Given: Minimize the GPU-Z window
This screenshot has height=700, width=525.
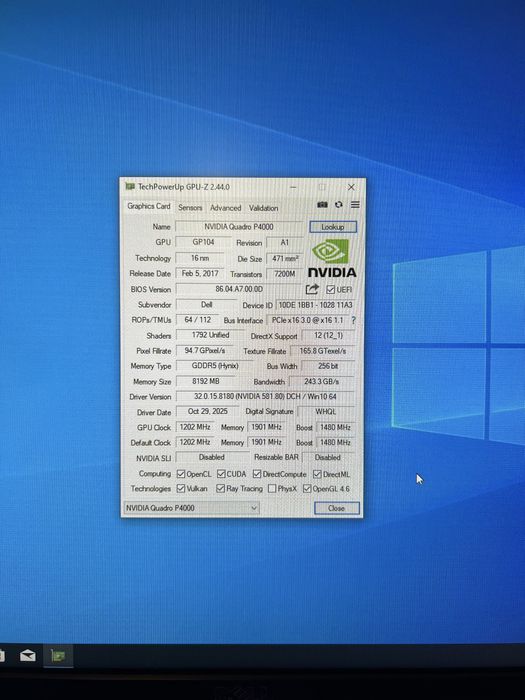Looking at the screenshot, I should [293, 187].
